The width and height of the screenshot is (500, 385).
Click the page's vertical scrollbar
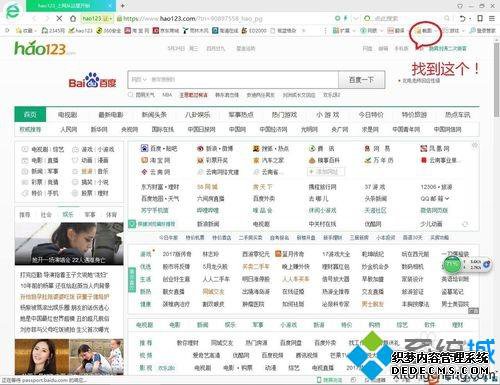pos(497,80)
